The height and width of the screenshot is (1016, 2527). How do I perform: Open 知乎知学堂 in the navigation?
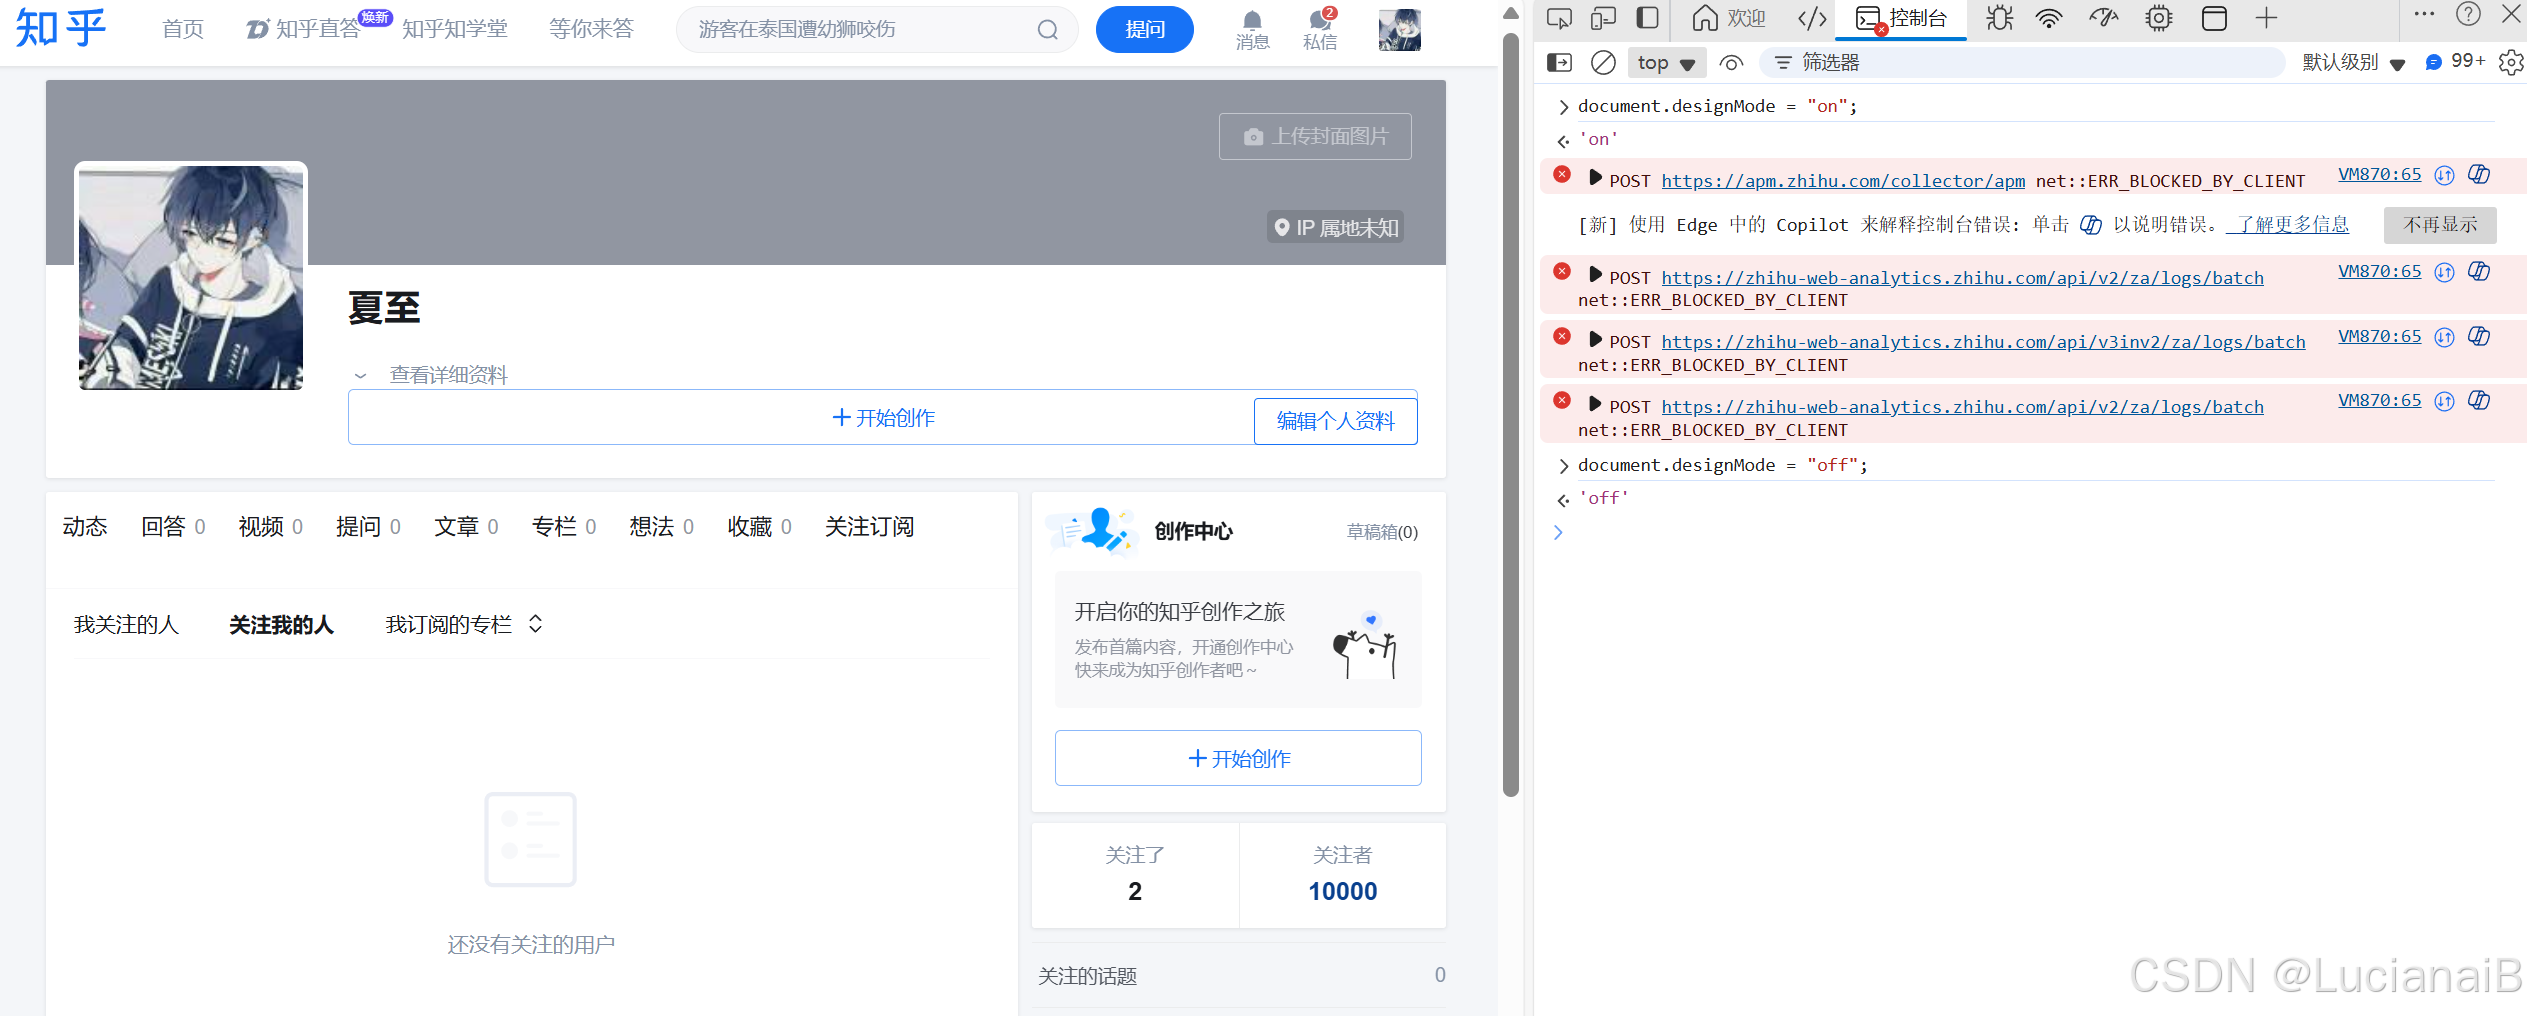[455, 29]
